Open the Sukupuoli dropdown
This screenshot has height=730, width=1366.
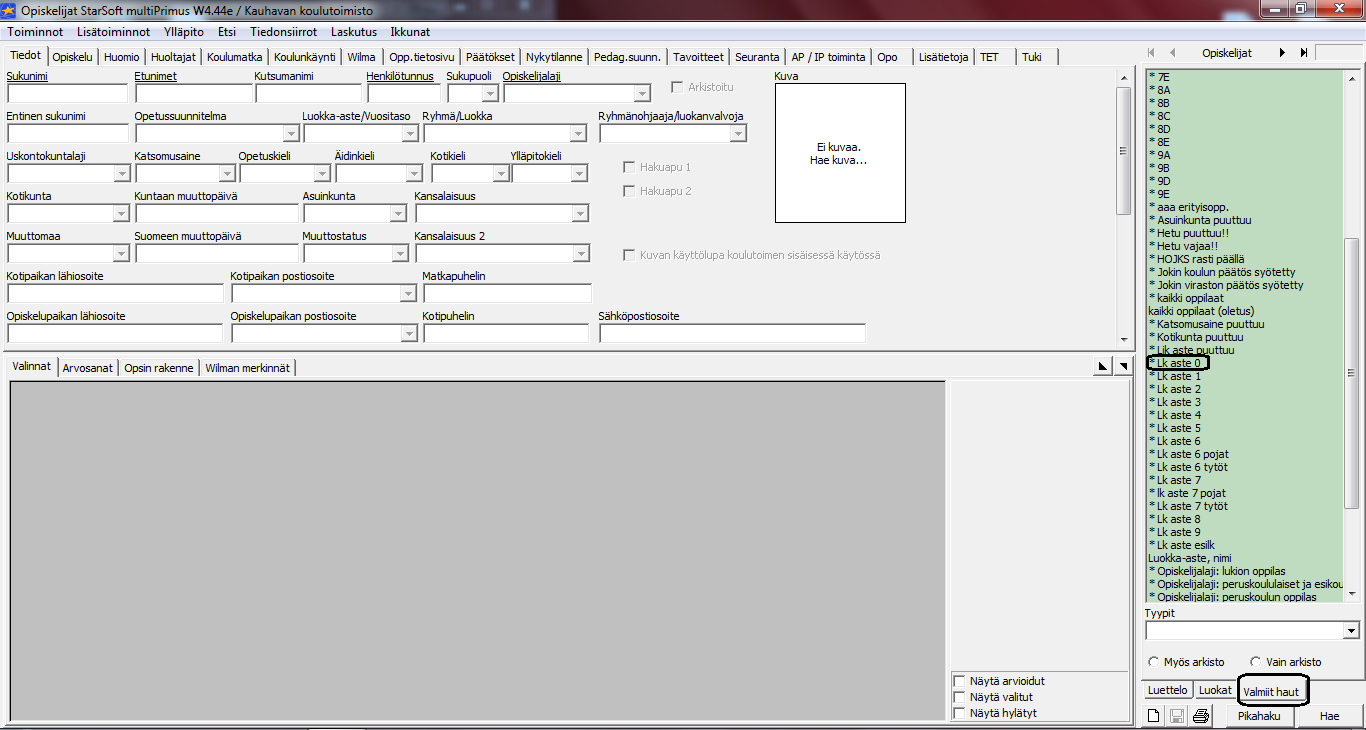(x=490, y=94)
